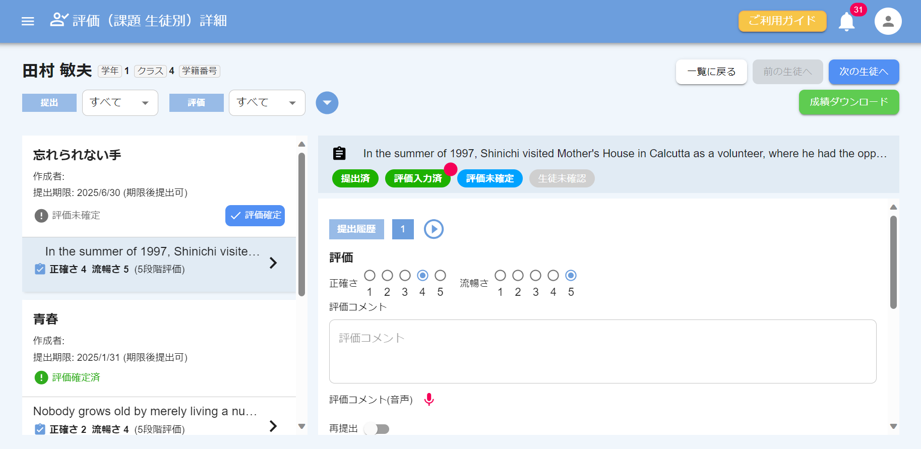Play the submitted recording
This screenshot has width=921, height=449.
[433, 229]
